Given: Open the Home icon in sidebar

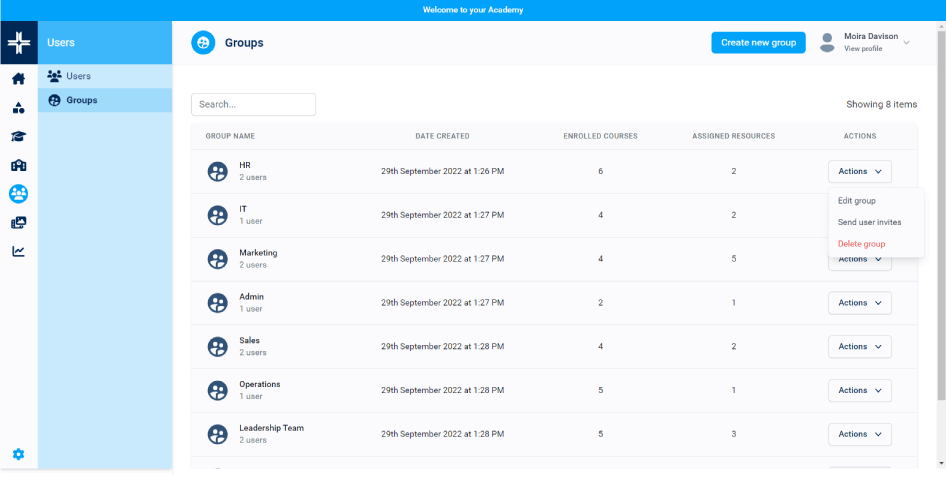Looking at the screenshot, I should (x=18, y=79).
